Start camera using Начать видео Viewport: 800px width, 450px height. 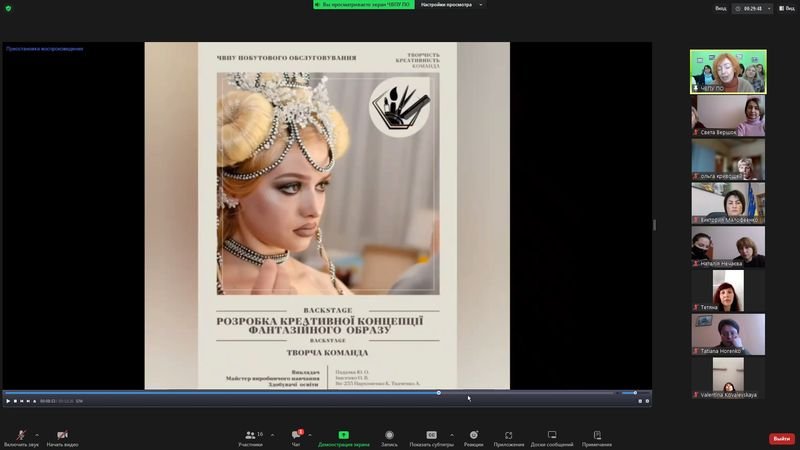coord(62,436)
